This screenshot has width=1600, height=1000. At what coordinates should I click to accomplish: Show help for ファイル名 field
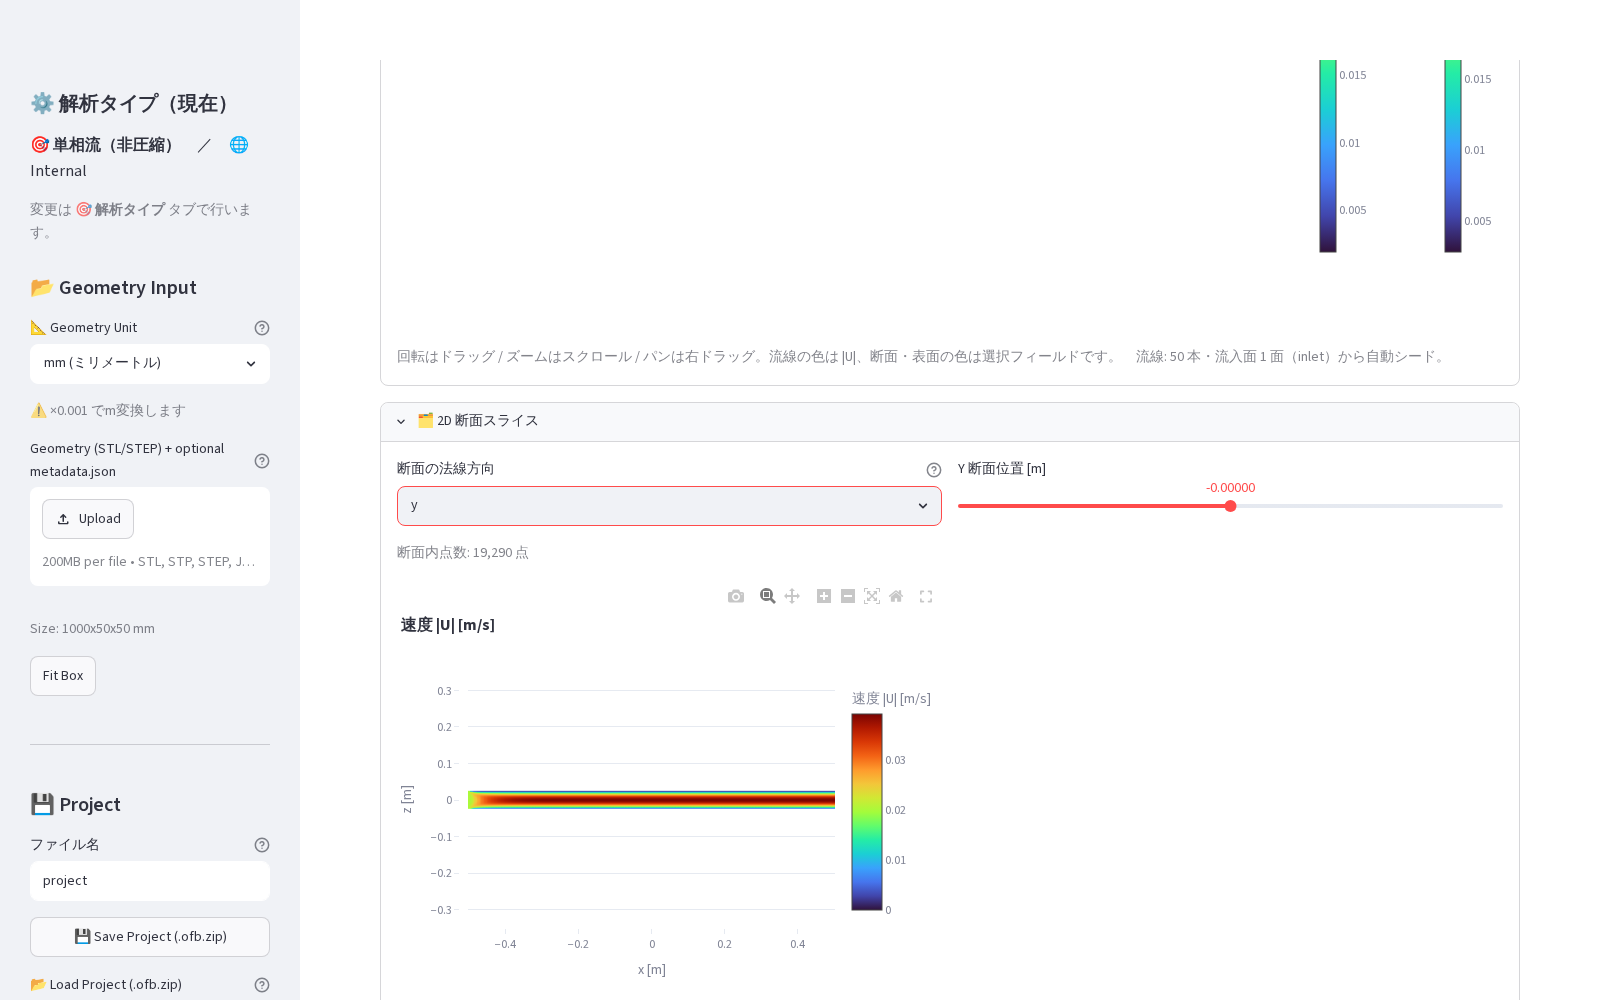tap(262, 845)
